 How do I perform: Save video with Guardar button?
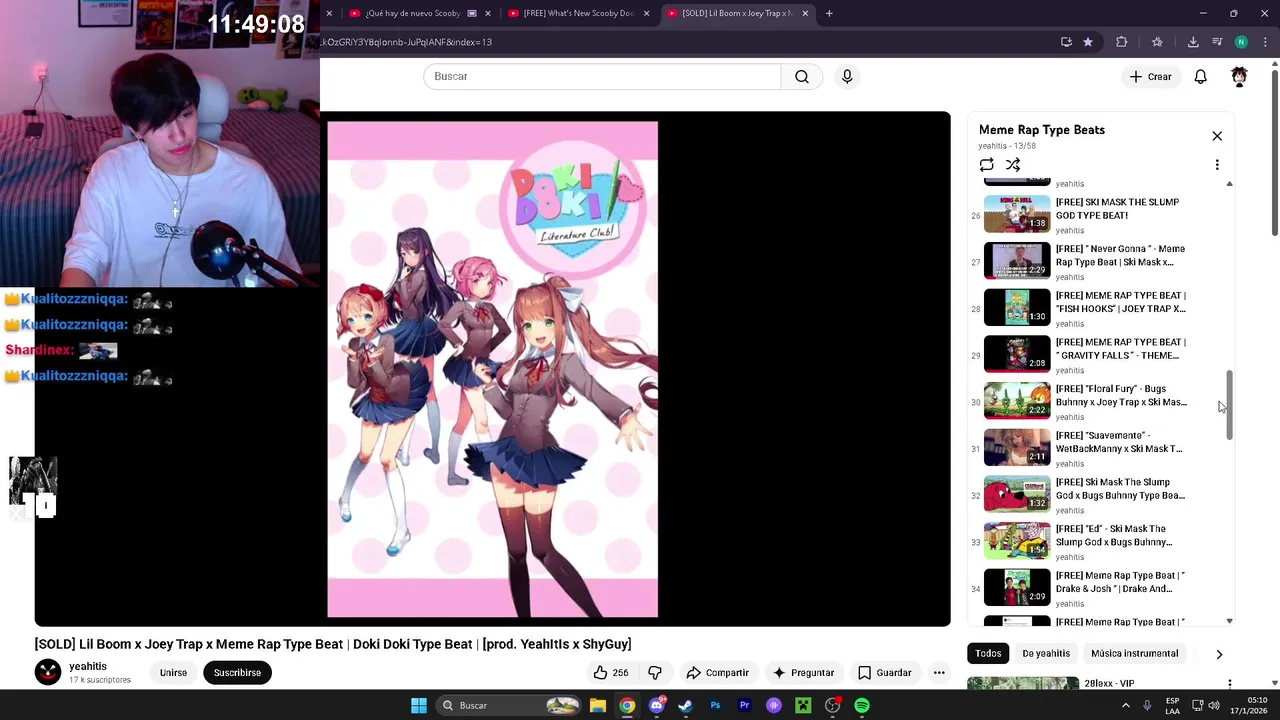885,673
